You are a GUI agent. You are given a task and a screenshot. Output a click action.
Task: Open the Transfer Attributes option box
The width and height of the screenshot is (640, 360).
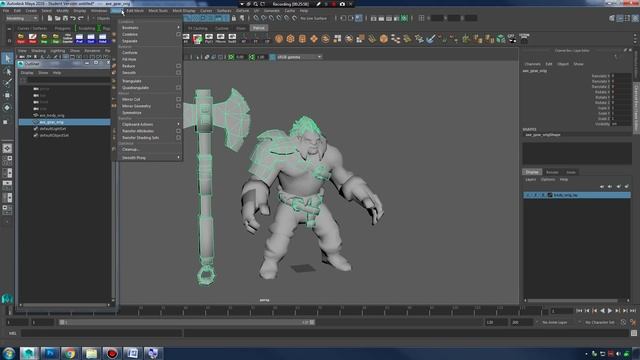point(178,131)
